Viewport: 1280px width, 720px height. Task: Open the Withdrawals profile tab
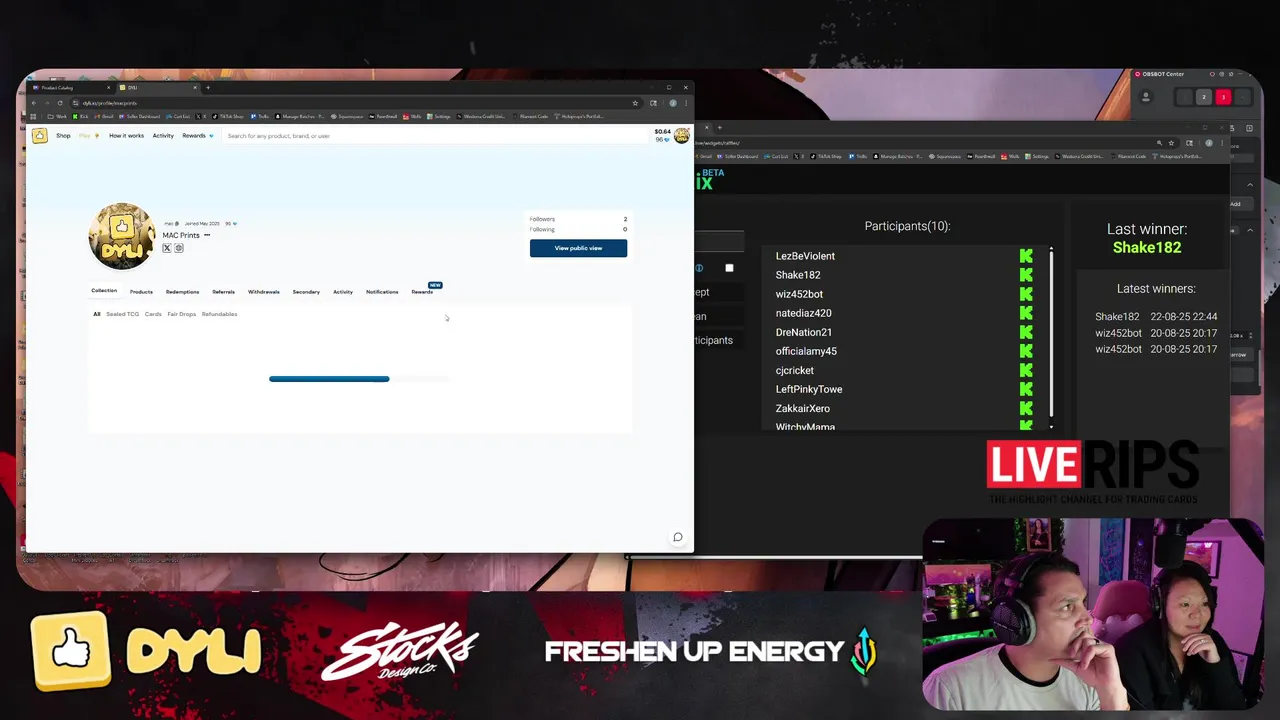click(x=264, y=292)
